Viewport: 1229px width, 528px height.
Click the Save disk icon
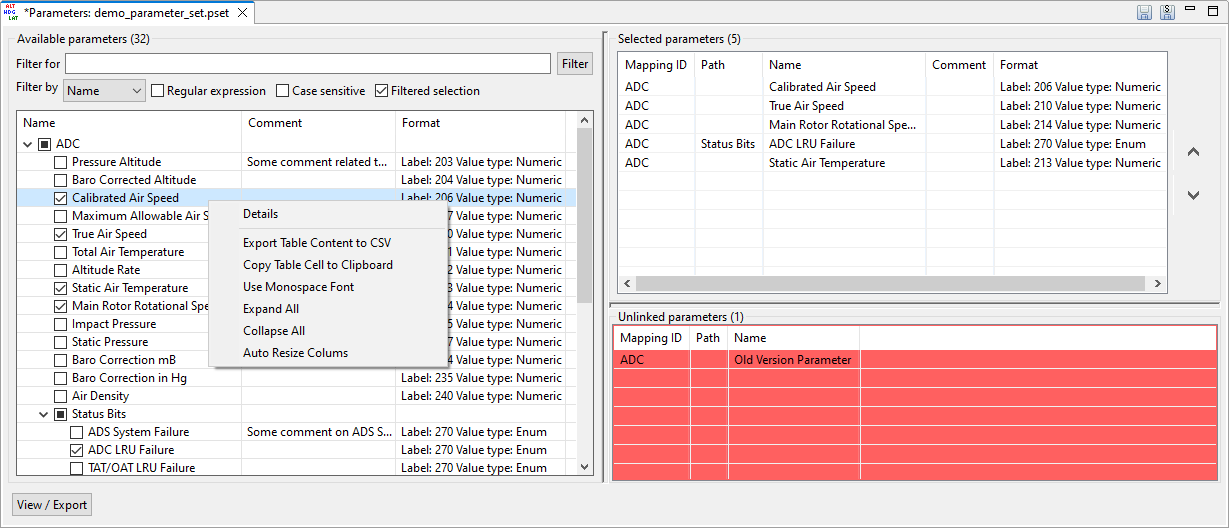click(x=1144, y=12)
